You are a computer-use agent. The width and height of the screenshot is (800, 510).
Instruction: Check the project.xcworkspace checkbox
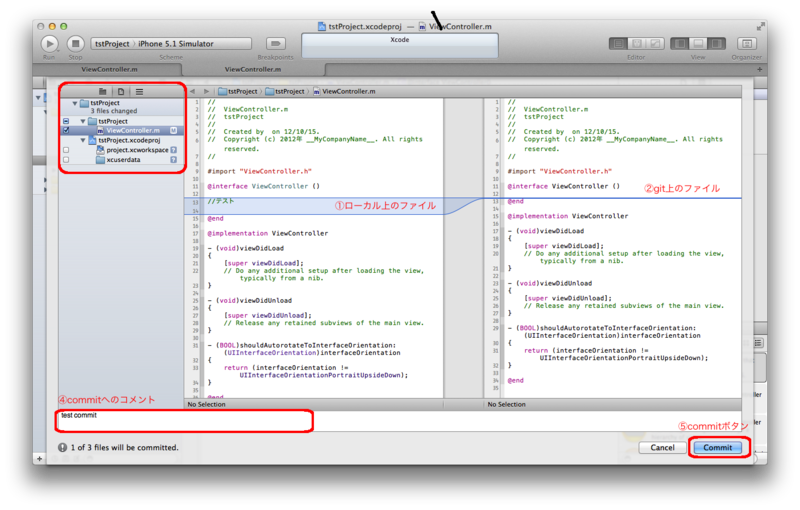tap(66, 150)
